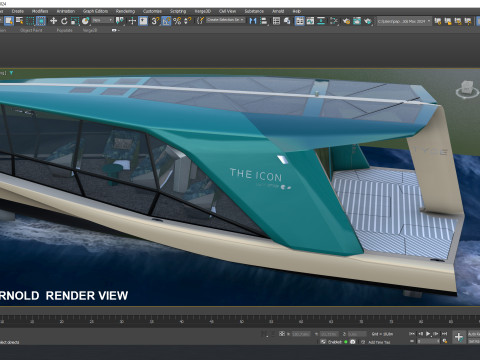
Task: Click the current frame number field
Action: coord(428,341)
